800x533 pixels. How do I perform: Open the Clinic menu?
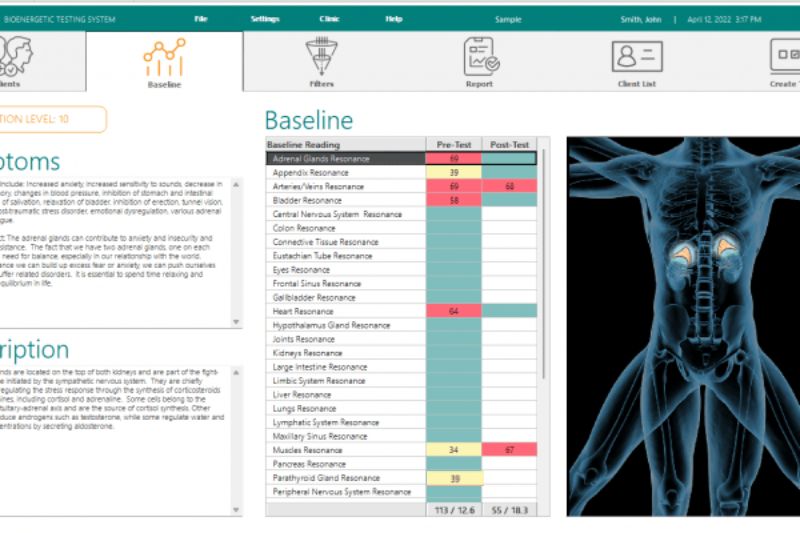tap(329, 19)
